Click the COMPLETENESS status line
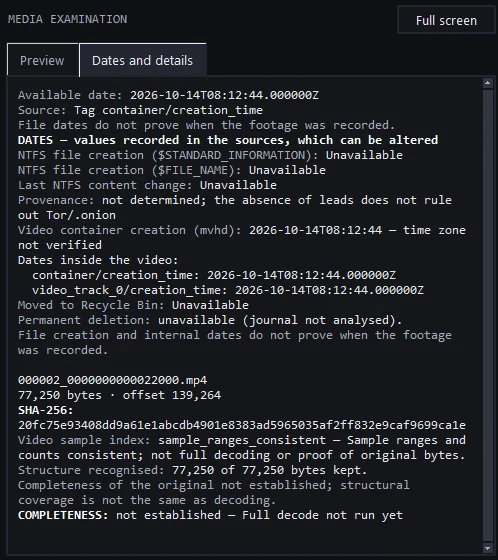Screen dimensions: 498x560 point(210,515)
